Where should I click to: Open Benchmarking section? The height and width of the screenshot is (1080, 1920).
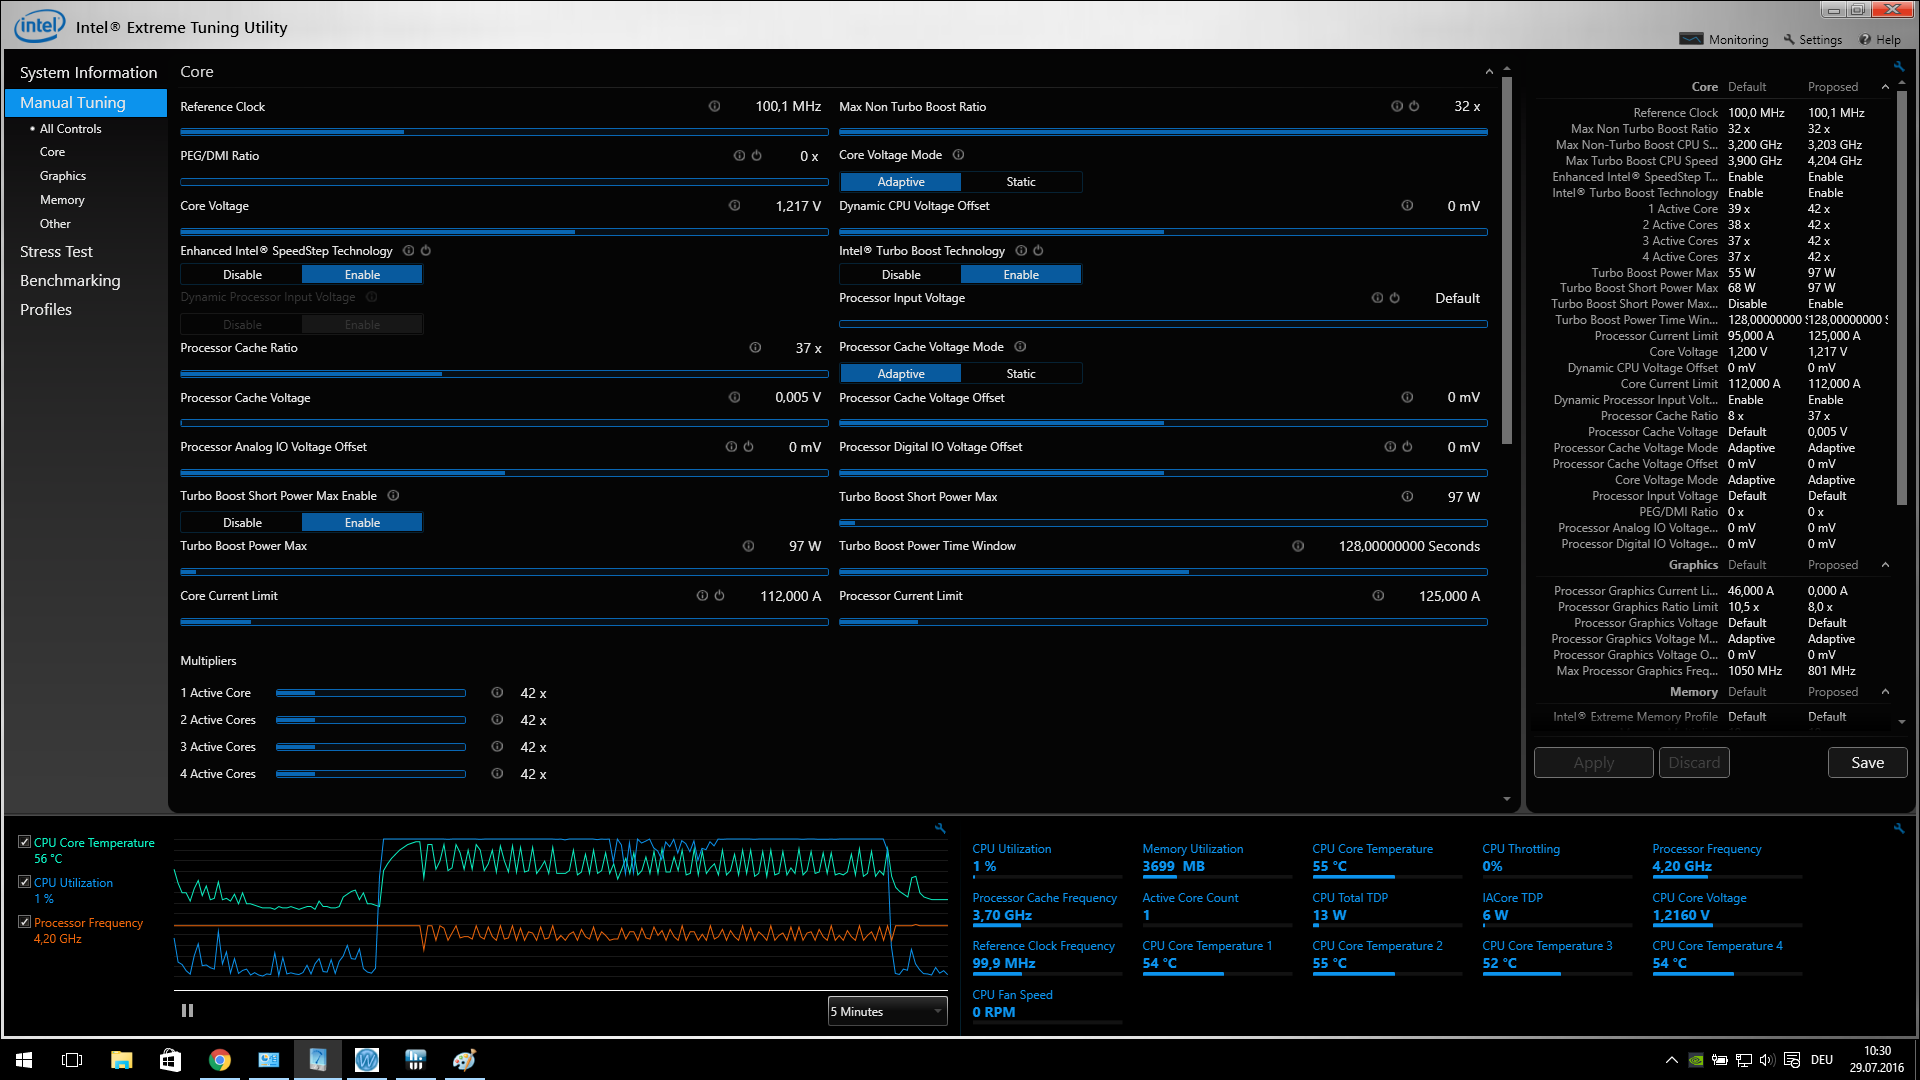pos(70,281)
